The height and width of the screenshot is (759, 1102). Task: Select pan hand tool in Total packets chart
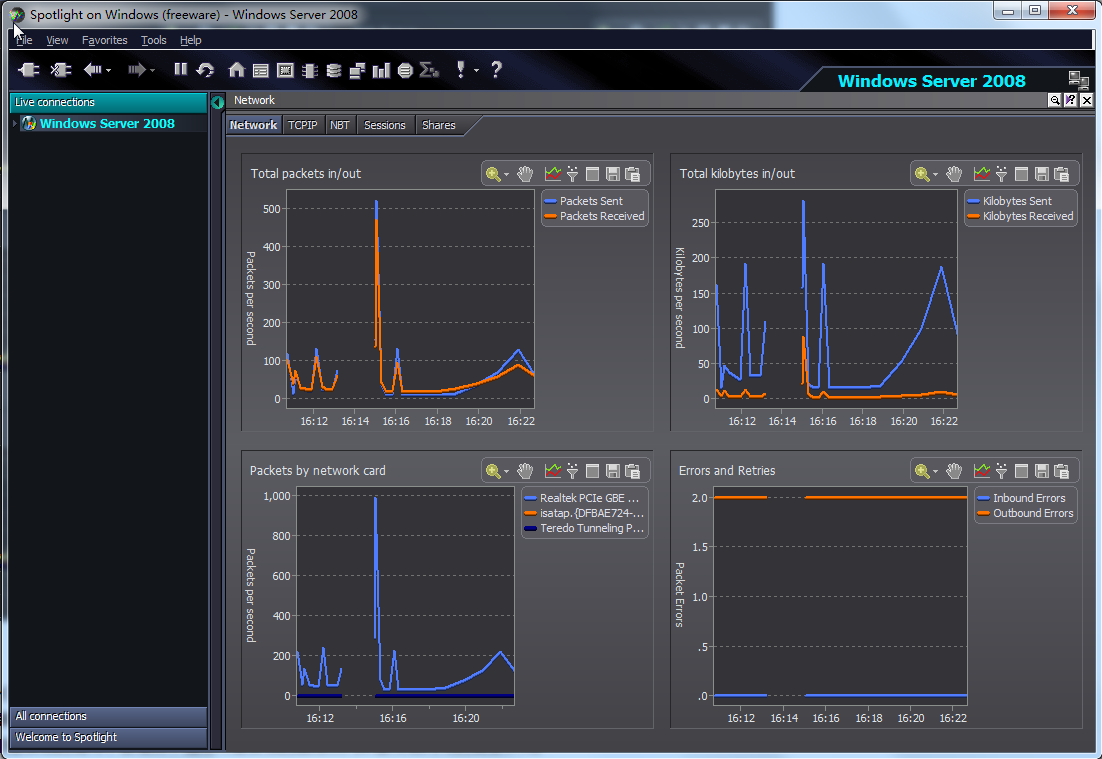pyautogui.click(x=525, y=174)
